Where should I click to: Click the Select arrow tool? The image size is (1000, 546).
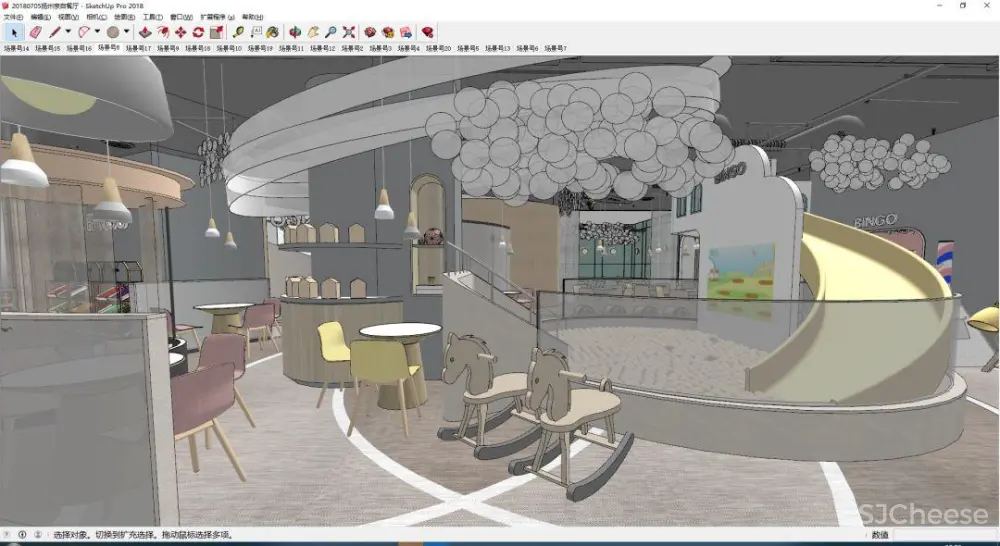click(x=14, y=32)
